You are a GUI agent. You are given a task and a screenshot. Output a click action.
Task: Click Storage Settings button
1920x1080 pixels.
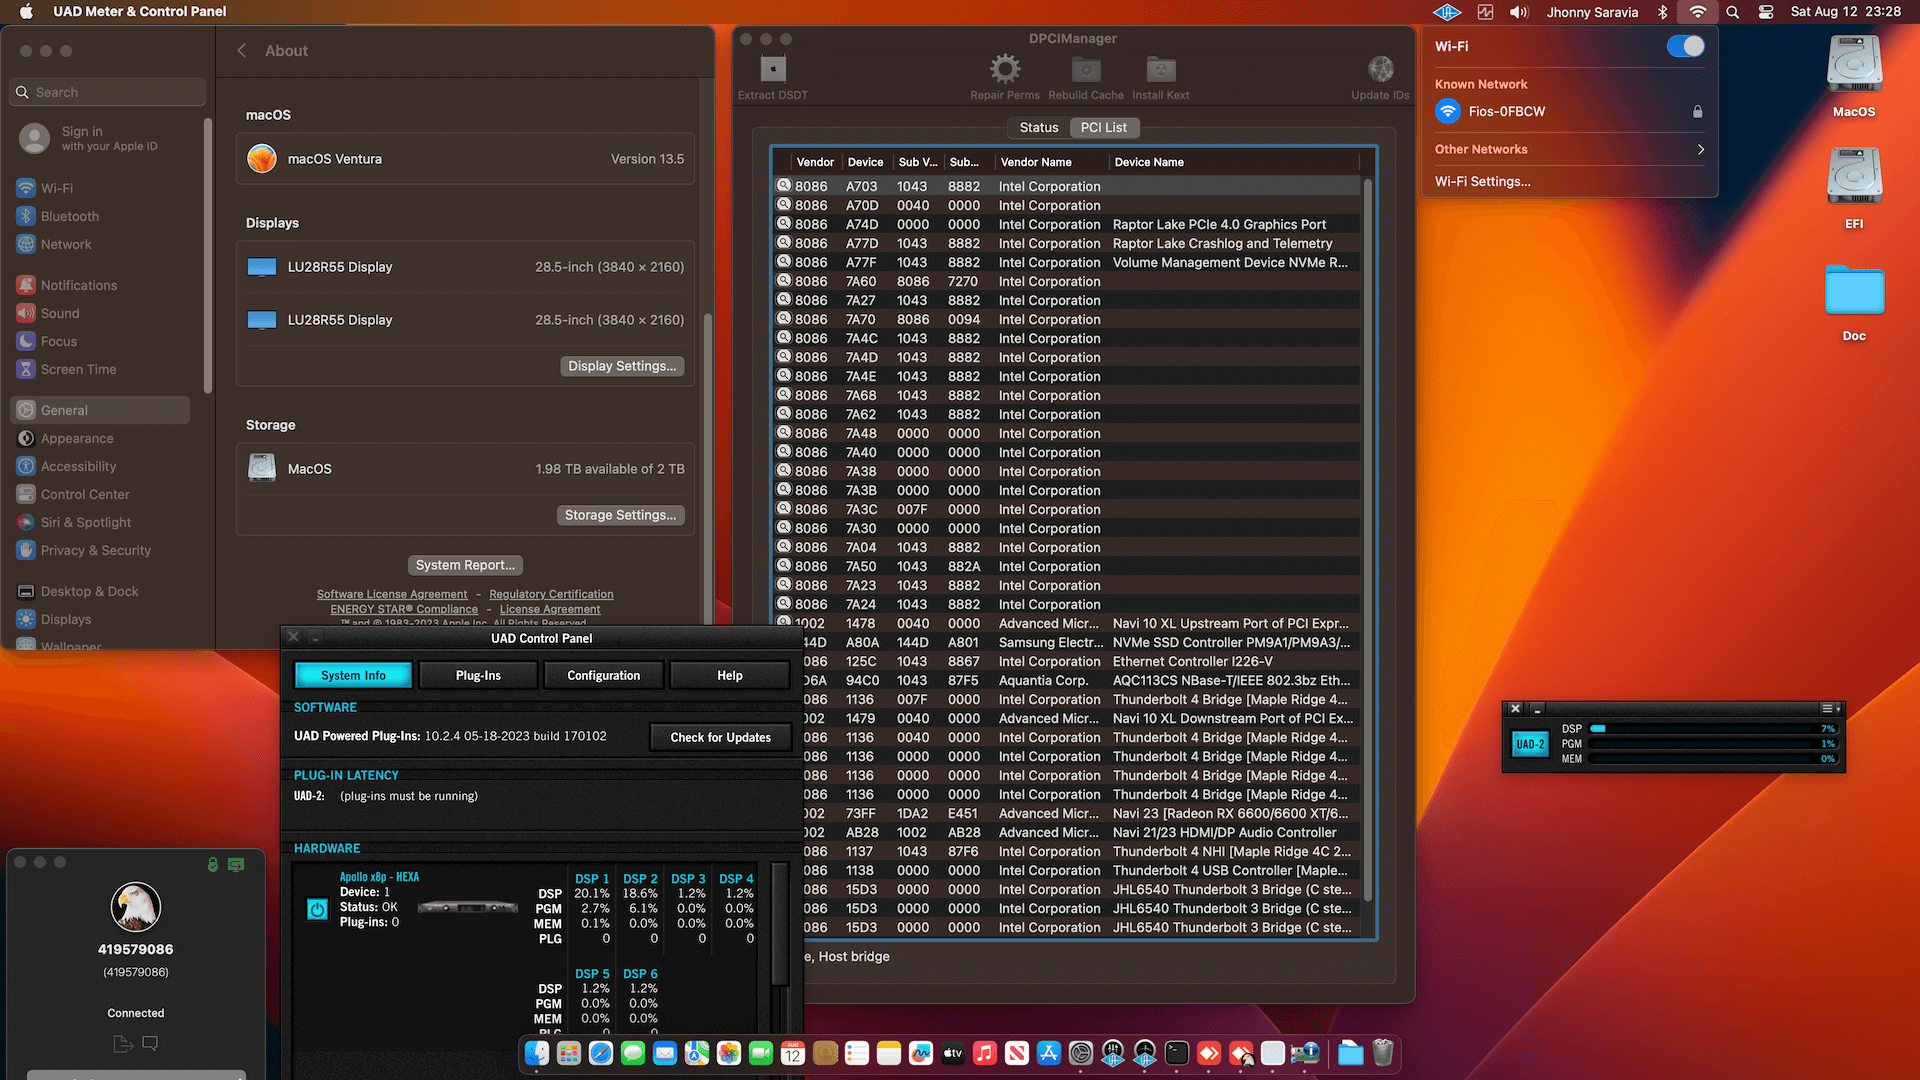coord(620,515)
